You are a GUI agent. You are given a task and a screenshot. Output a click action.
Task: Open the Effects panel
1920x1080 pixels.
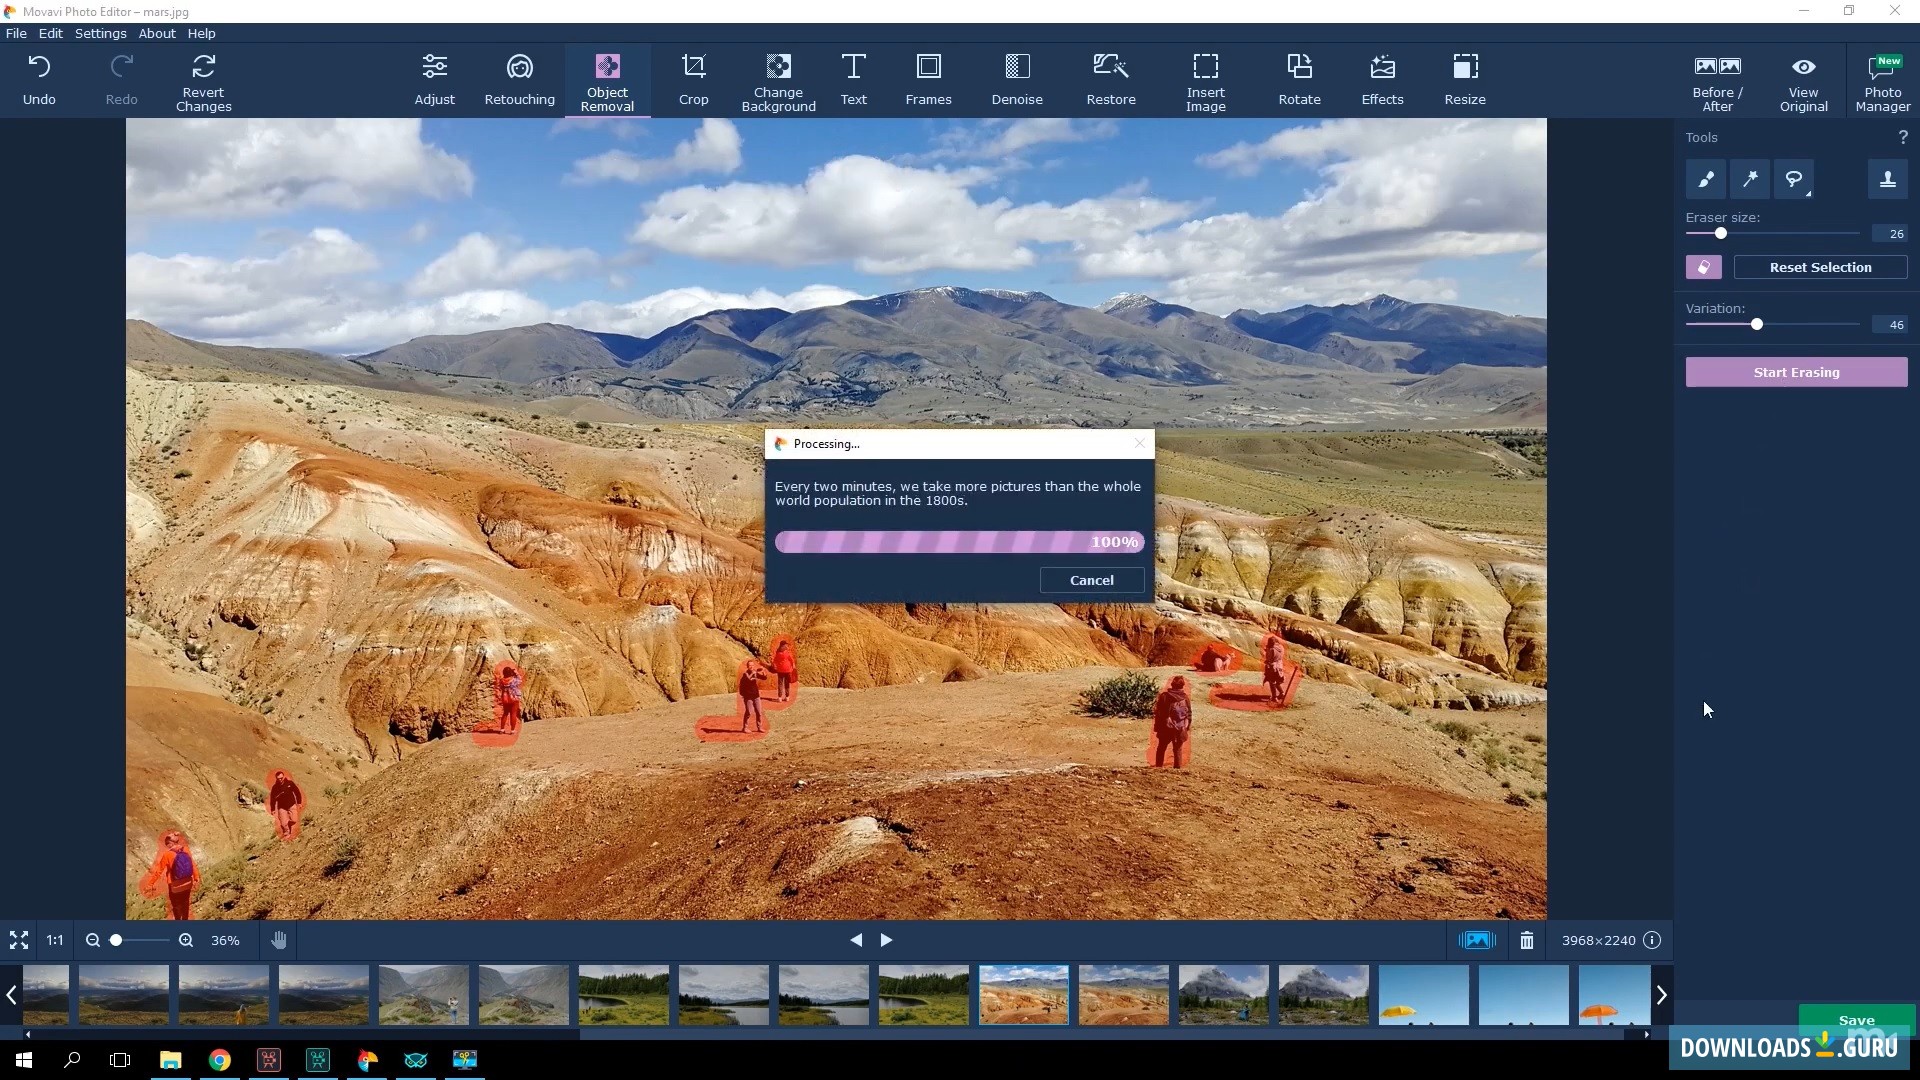(x=1382, y=79)
